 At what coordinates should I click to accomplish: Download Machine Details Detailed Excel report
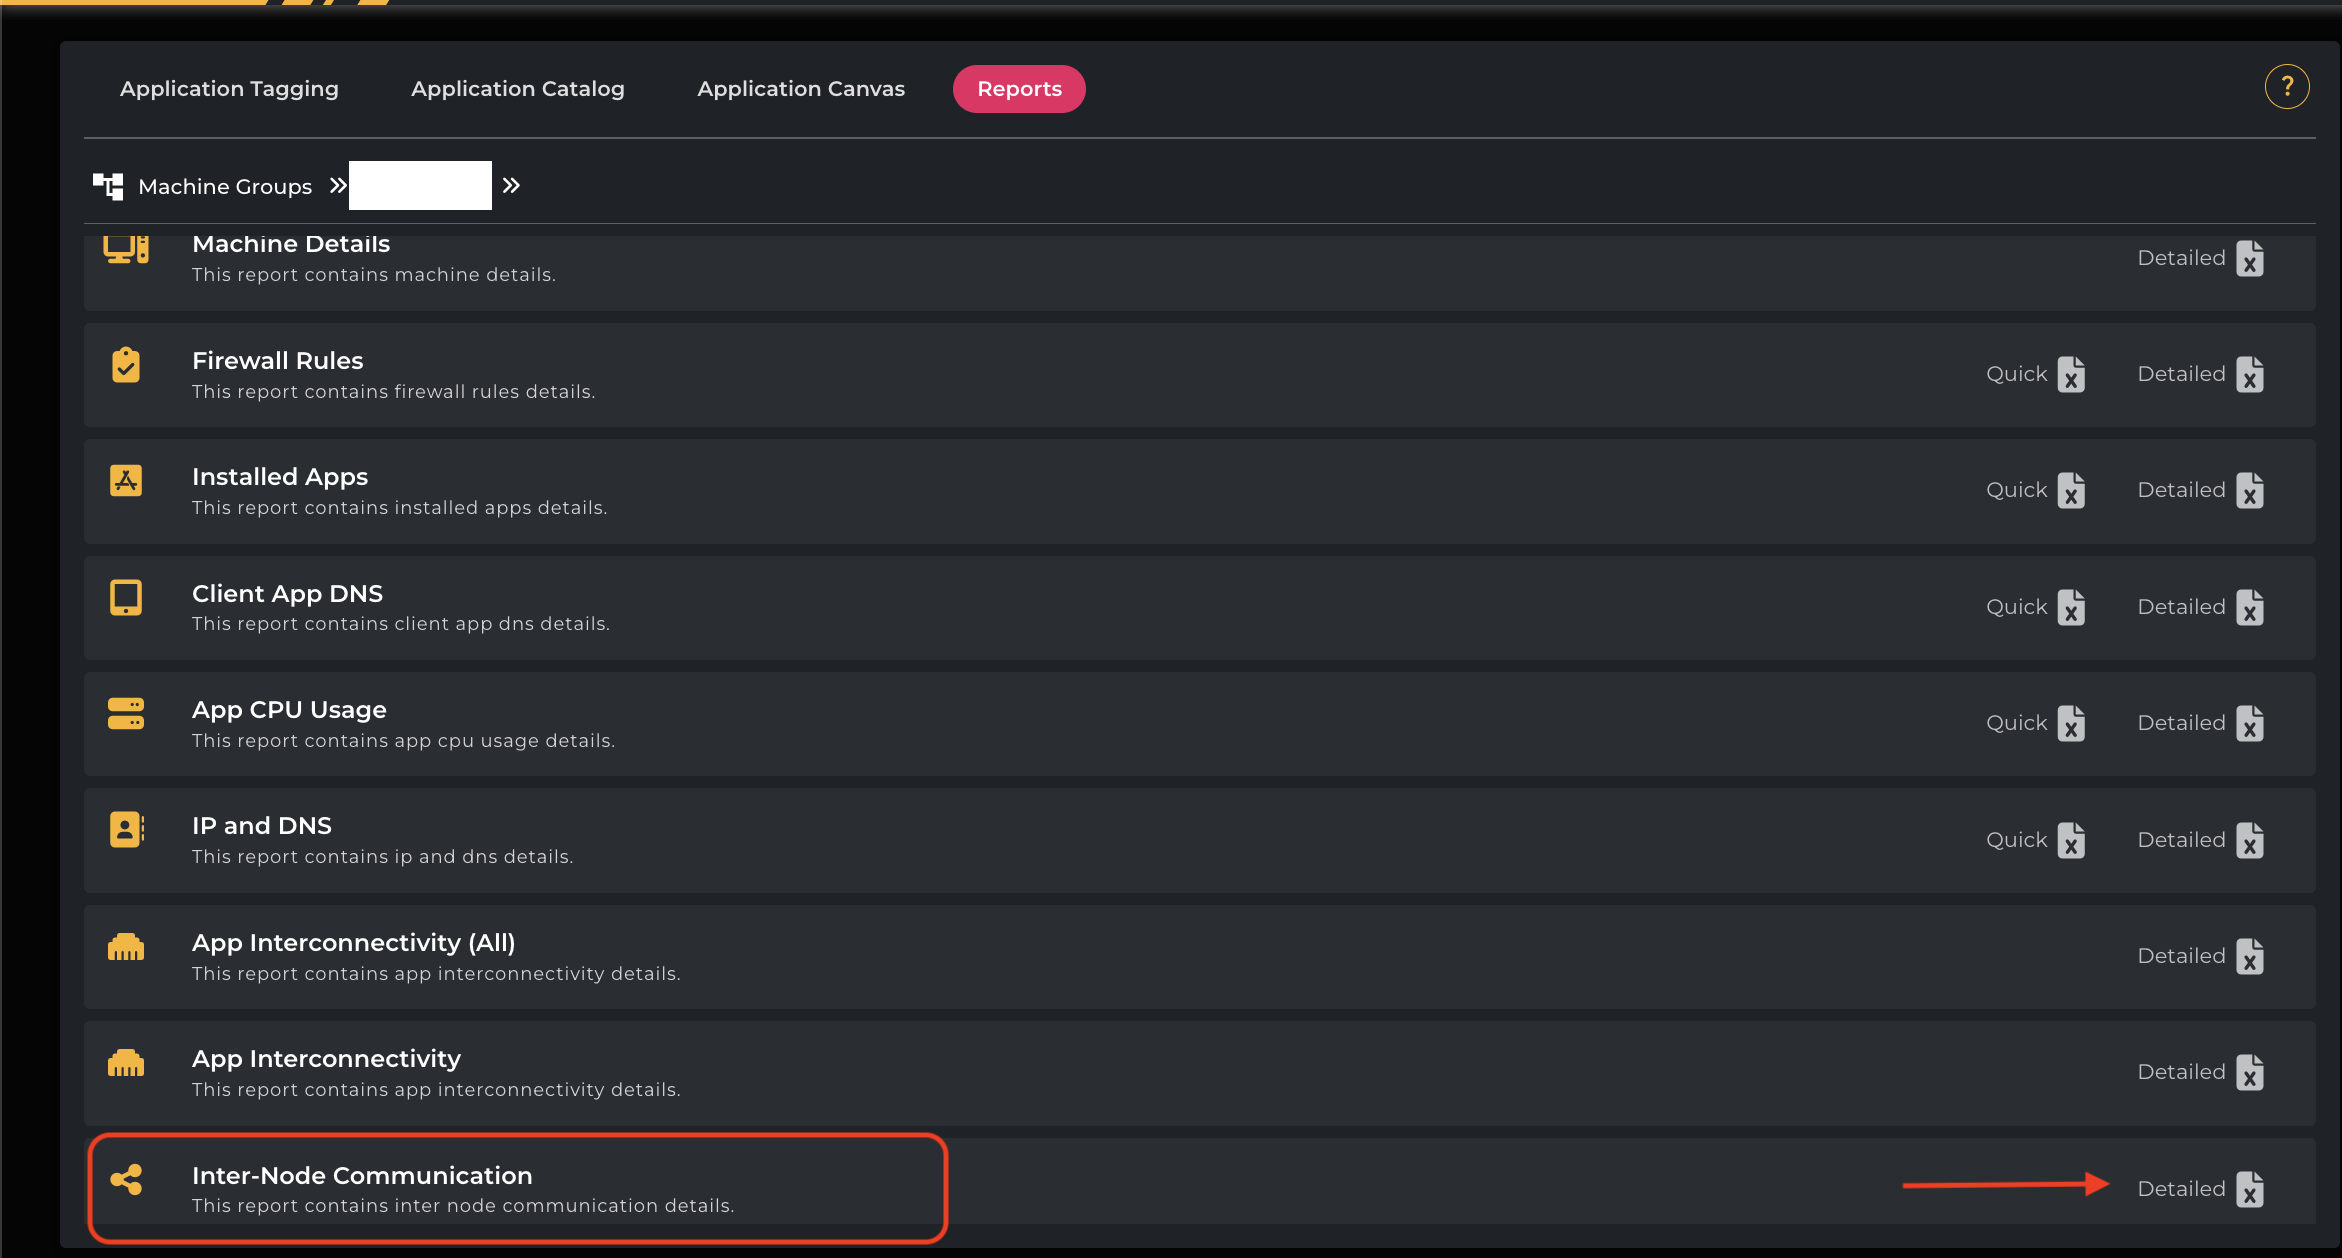click(2249, 259)
